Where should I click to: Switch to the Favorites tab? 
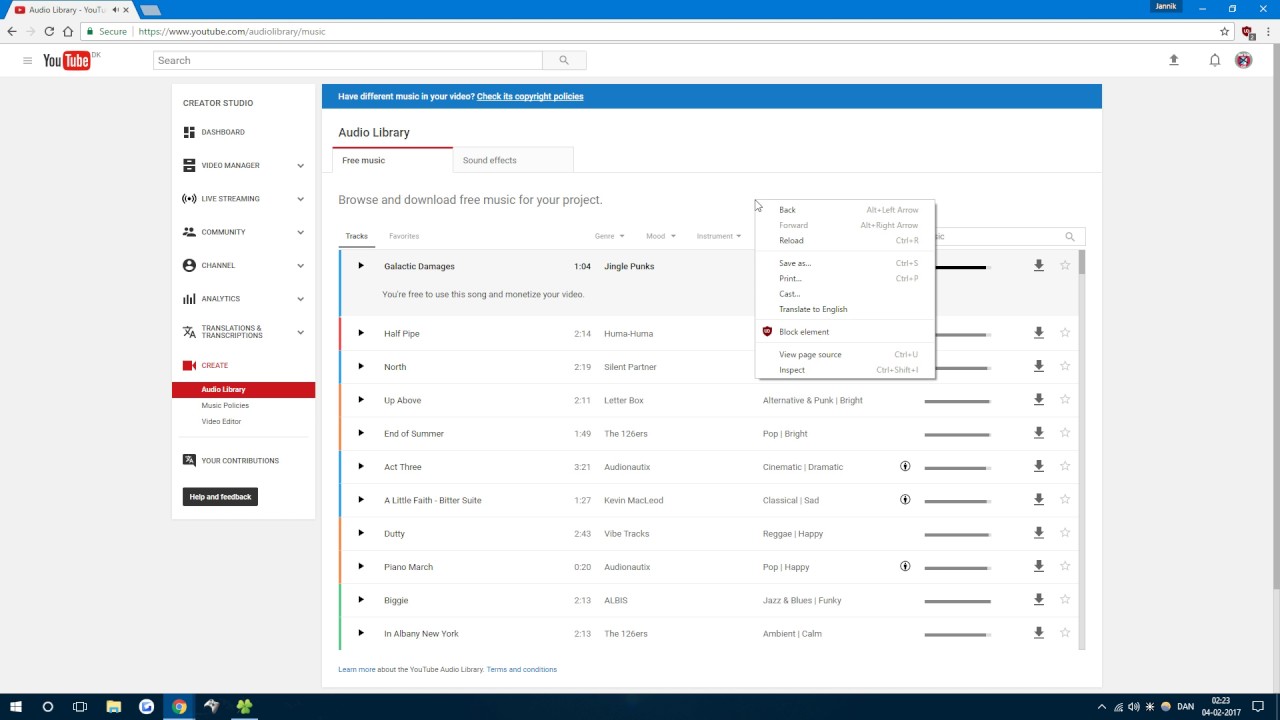(x=404, y=236)
